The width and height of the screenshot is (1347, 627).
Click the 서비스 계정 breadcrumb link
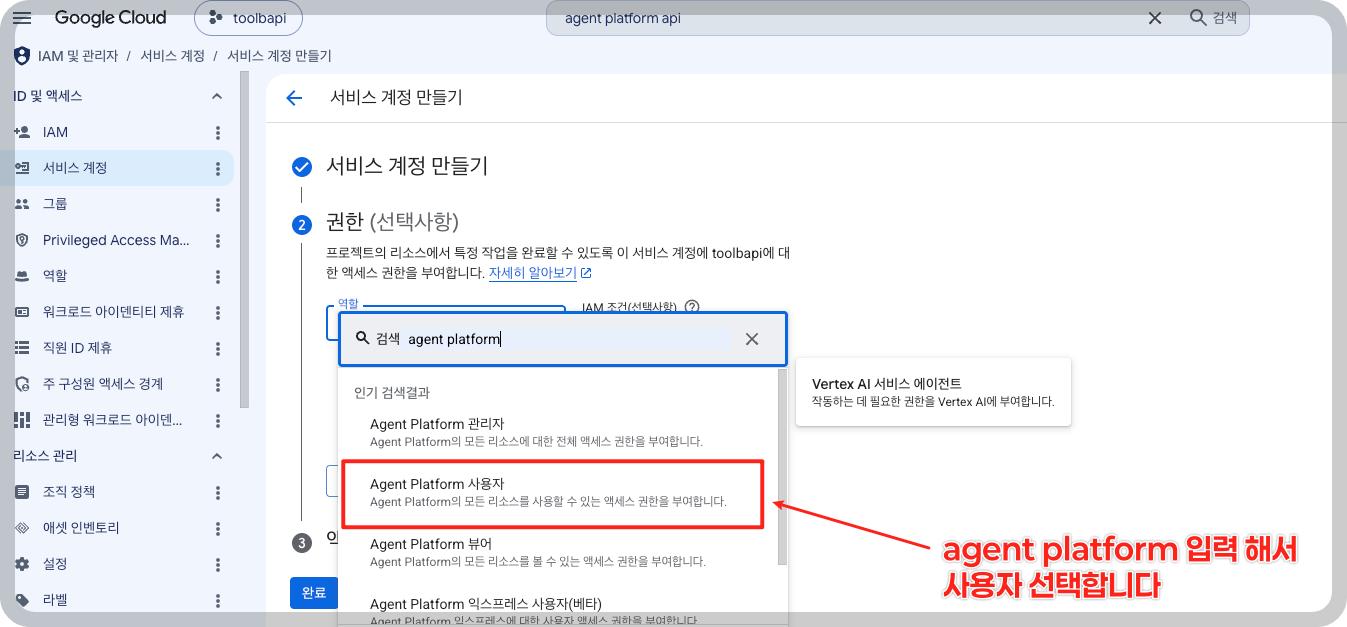[x=173, y=56]
